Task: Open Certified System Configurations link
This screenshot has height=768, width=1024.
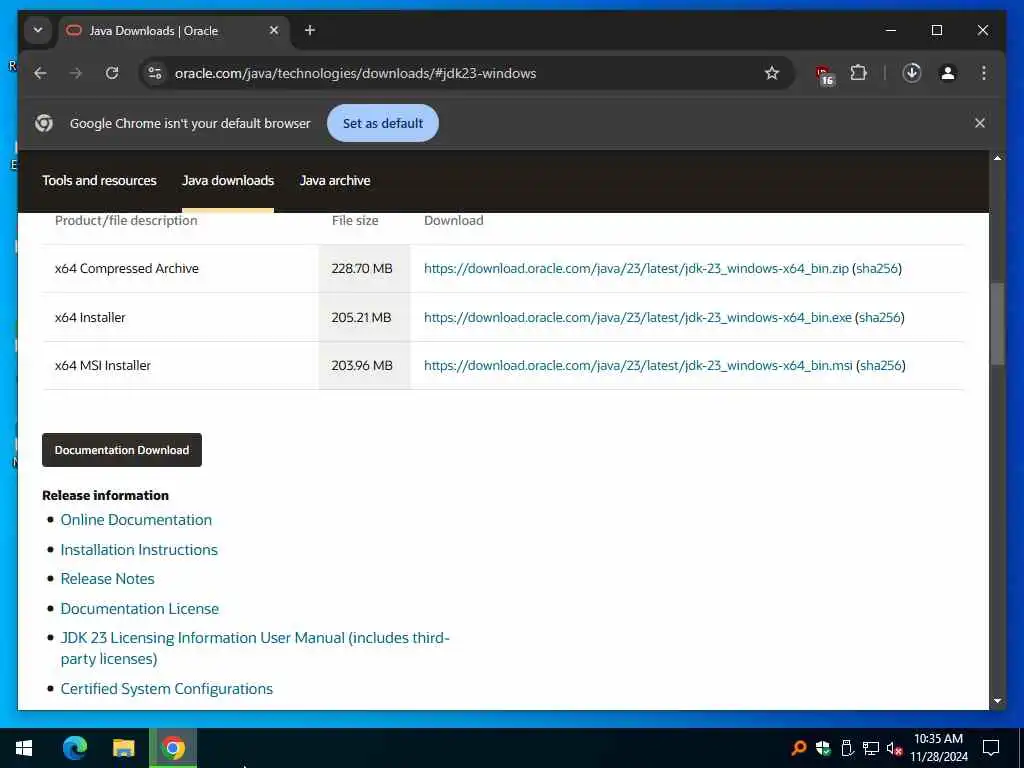Action: [x=167, y=689]
